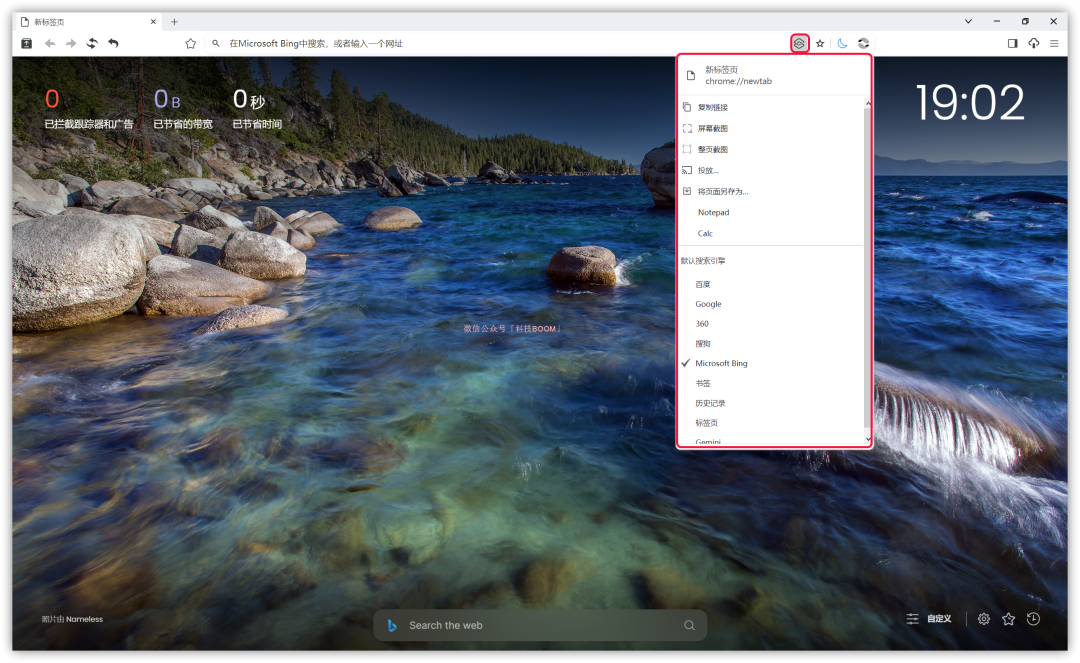Select the 新标签页 browser tab
This screenshot has height=663, width=1080.
coord(89,22)
